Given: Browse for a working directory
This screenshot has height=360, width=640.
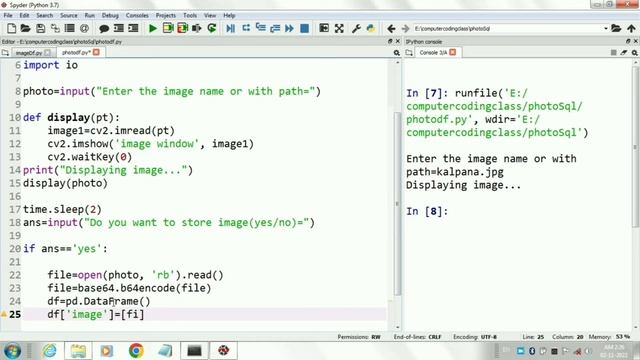Looking at the screenshot, I should click(x=616, y=28).
